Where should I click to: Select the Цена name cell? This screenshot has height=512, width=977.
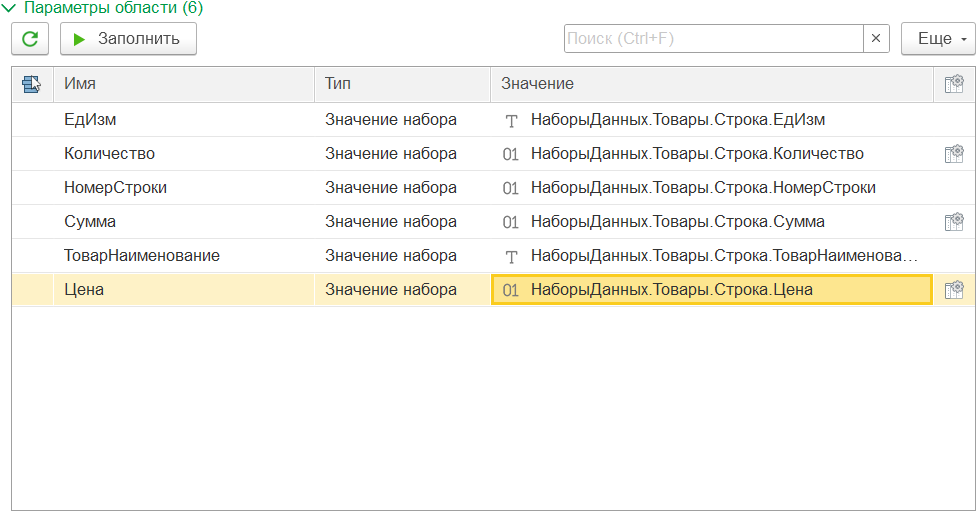pyautogui.click(x=184, y=290)
